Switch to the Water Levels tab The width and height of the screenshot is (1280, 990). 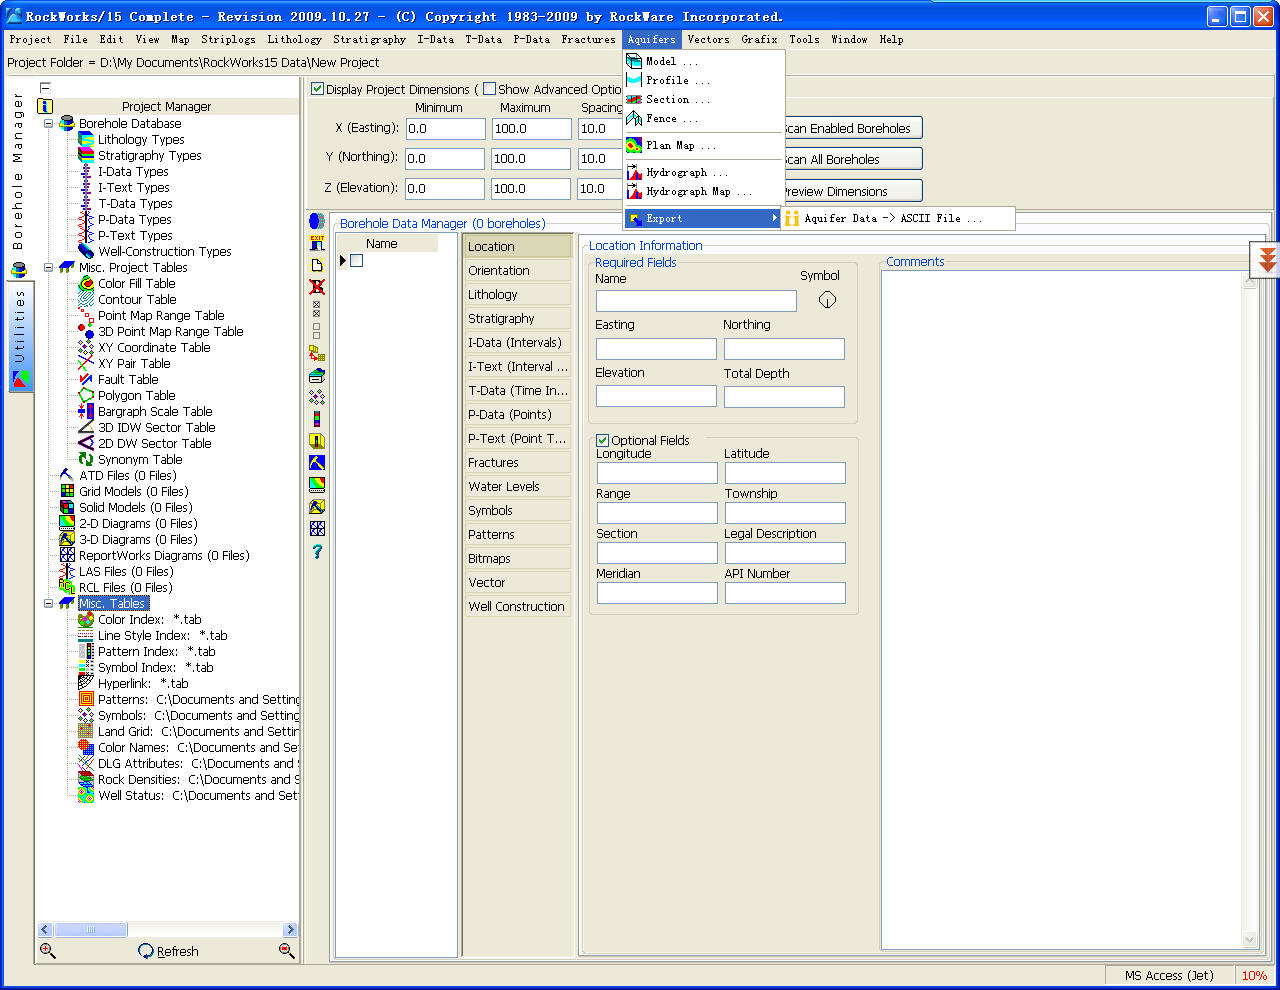point(517,486)
